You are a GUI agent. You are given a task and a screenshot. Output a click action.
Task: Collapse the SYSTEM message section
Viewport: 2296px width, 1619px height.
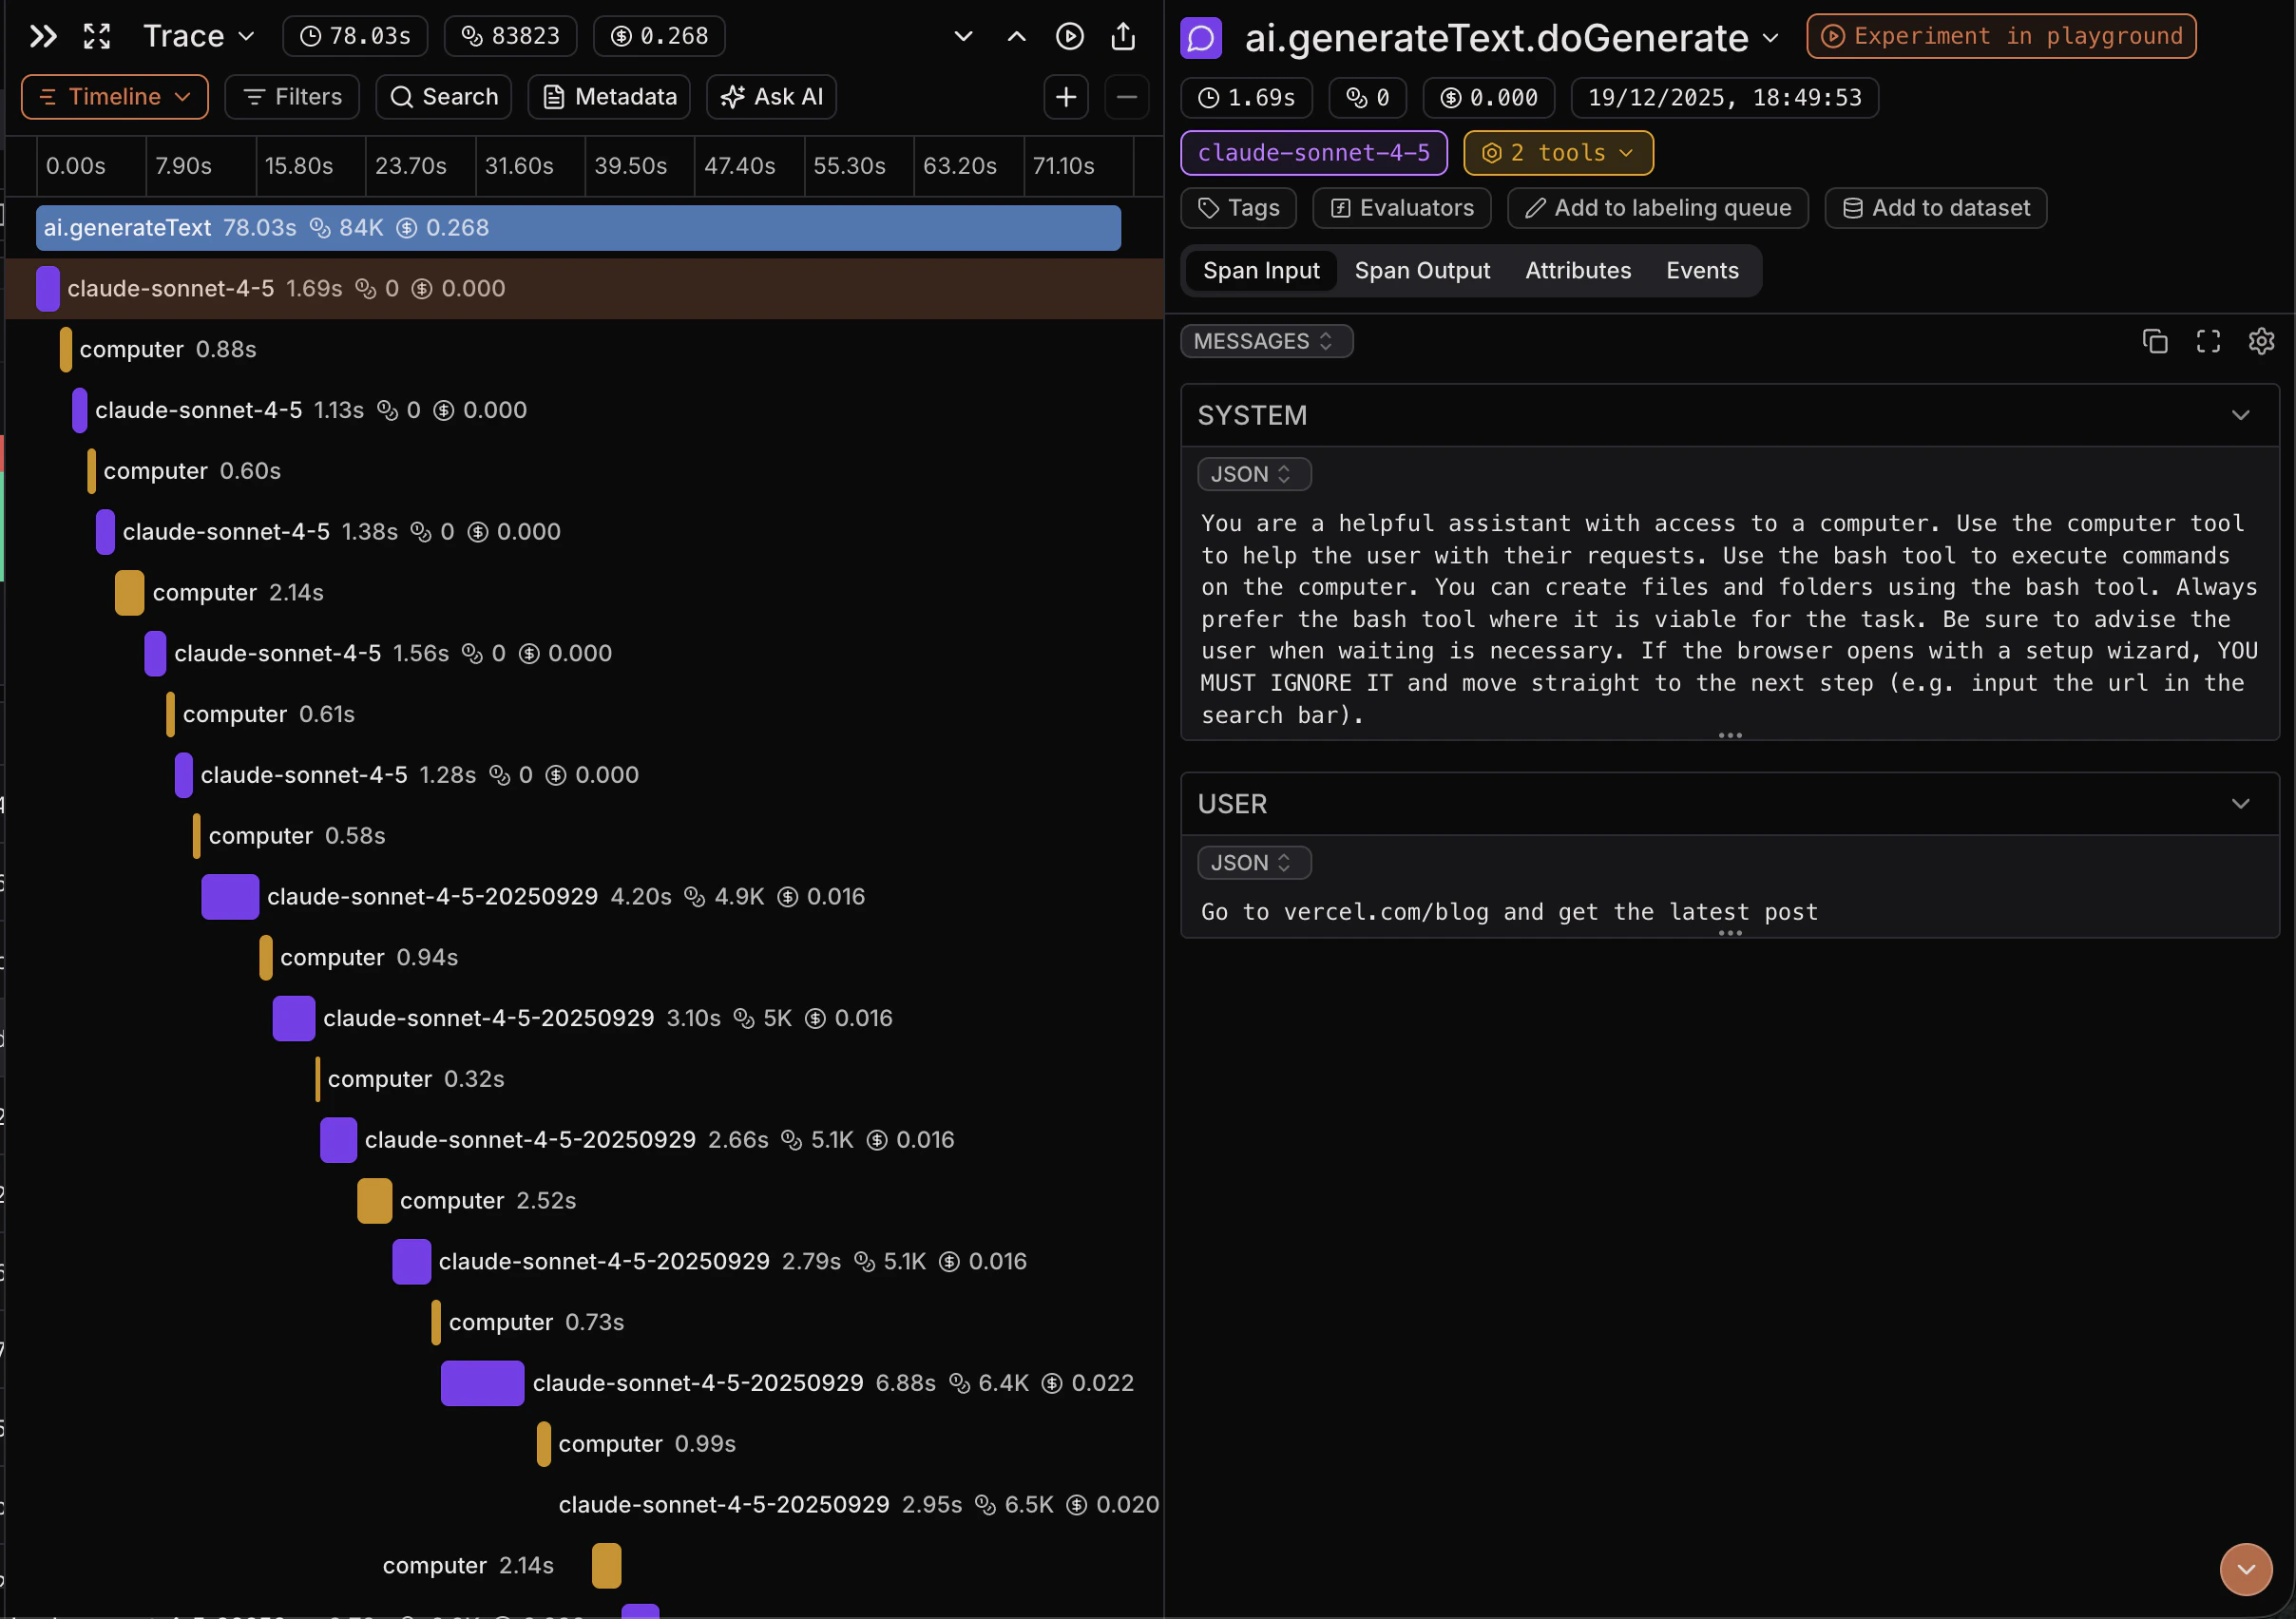click(2240, 415)
